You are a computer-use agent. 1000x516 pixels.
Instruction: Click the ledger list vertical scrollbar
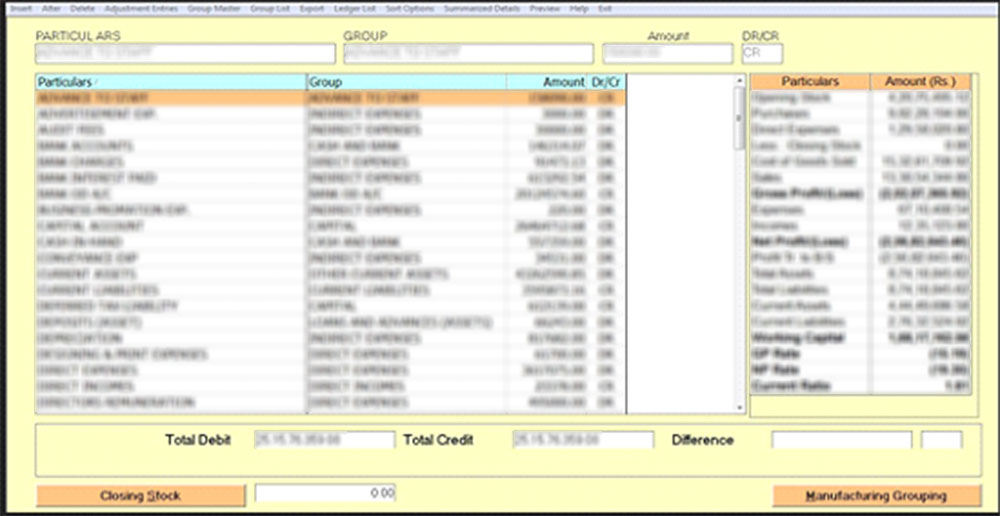pyautogui.click(x=740, y=240)
